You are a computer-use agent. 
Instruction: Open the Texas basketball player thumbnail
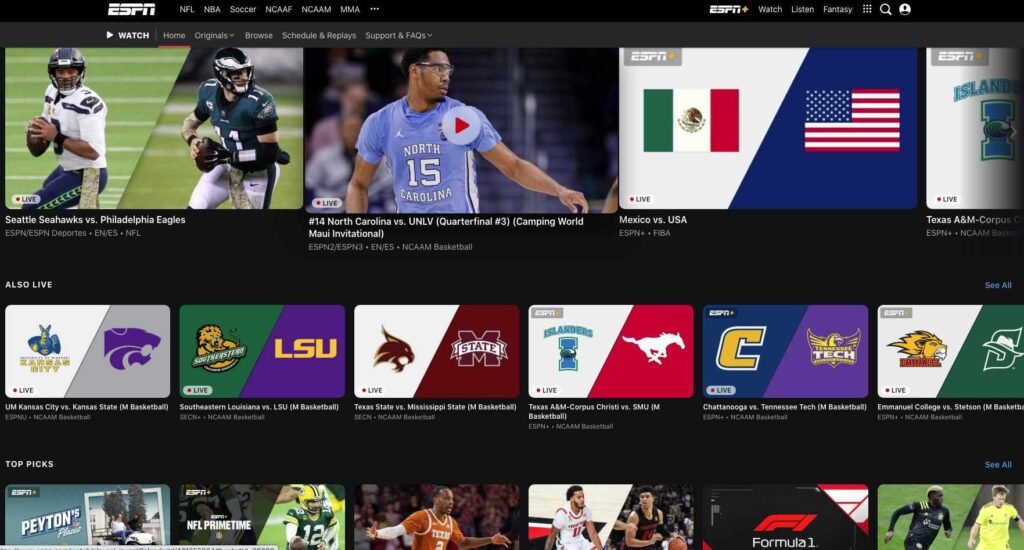pyautogui.click(x=436, y=516)
